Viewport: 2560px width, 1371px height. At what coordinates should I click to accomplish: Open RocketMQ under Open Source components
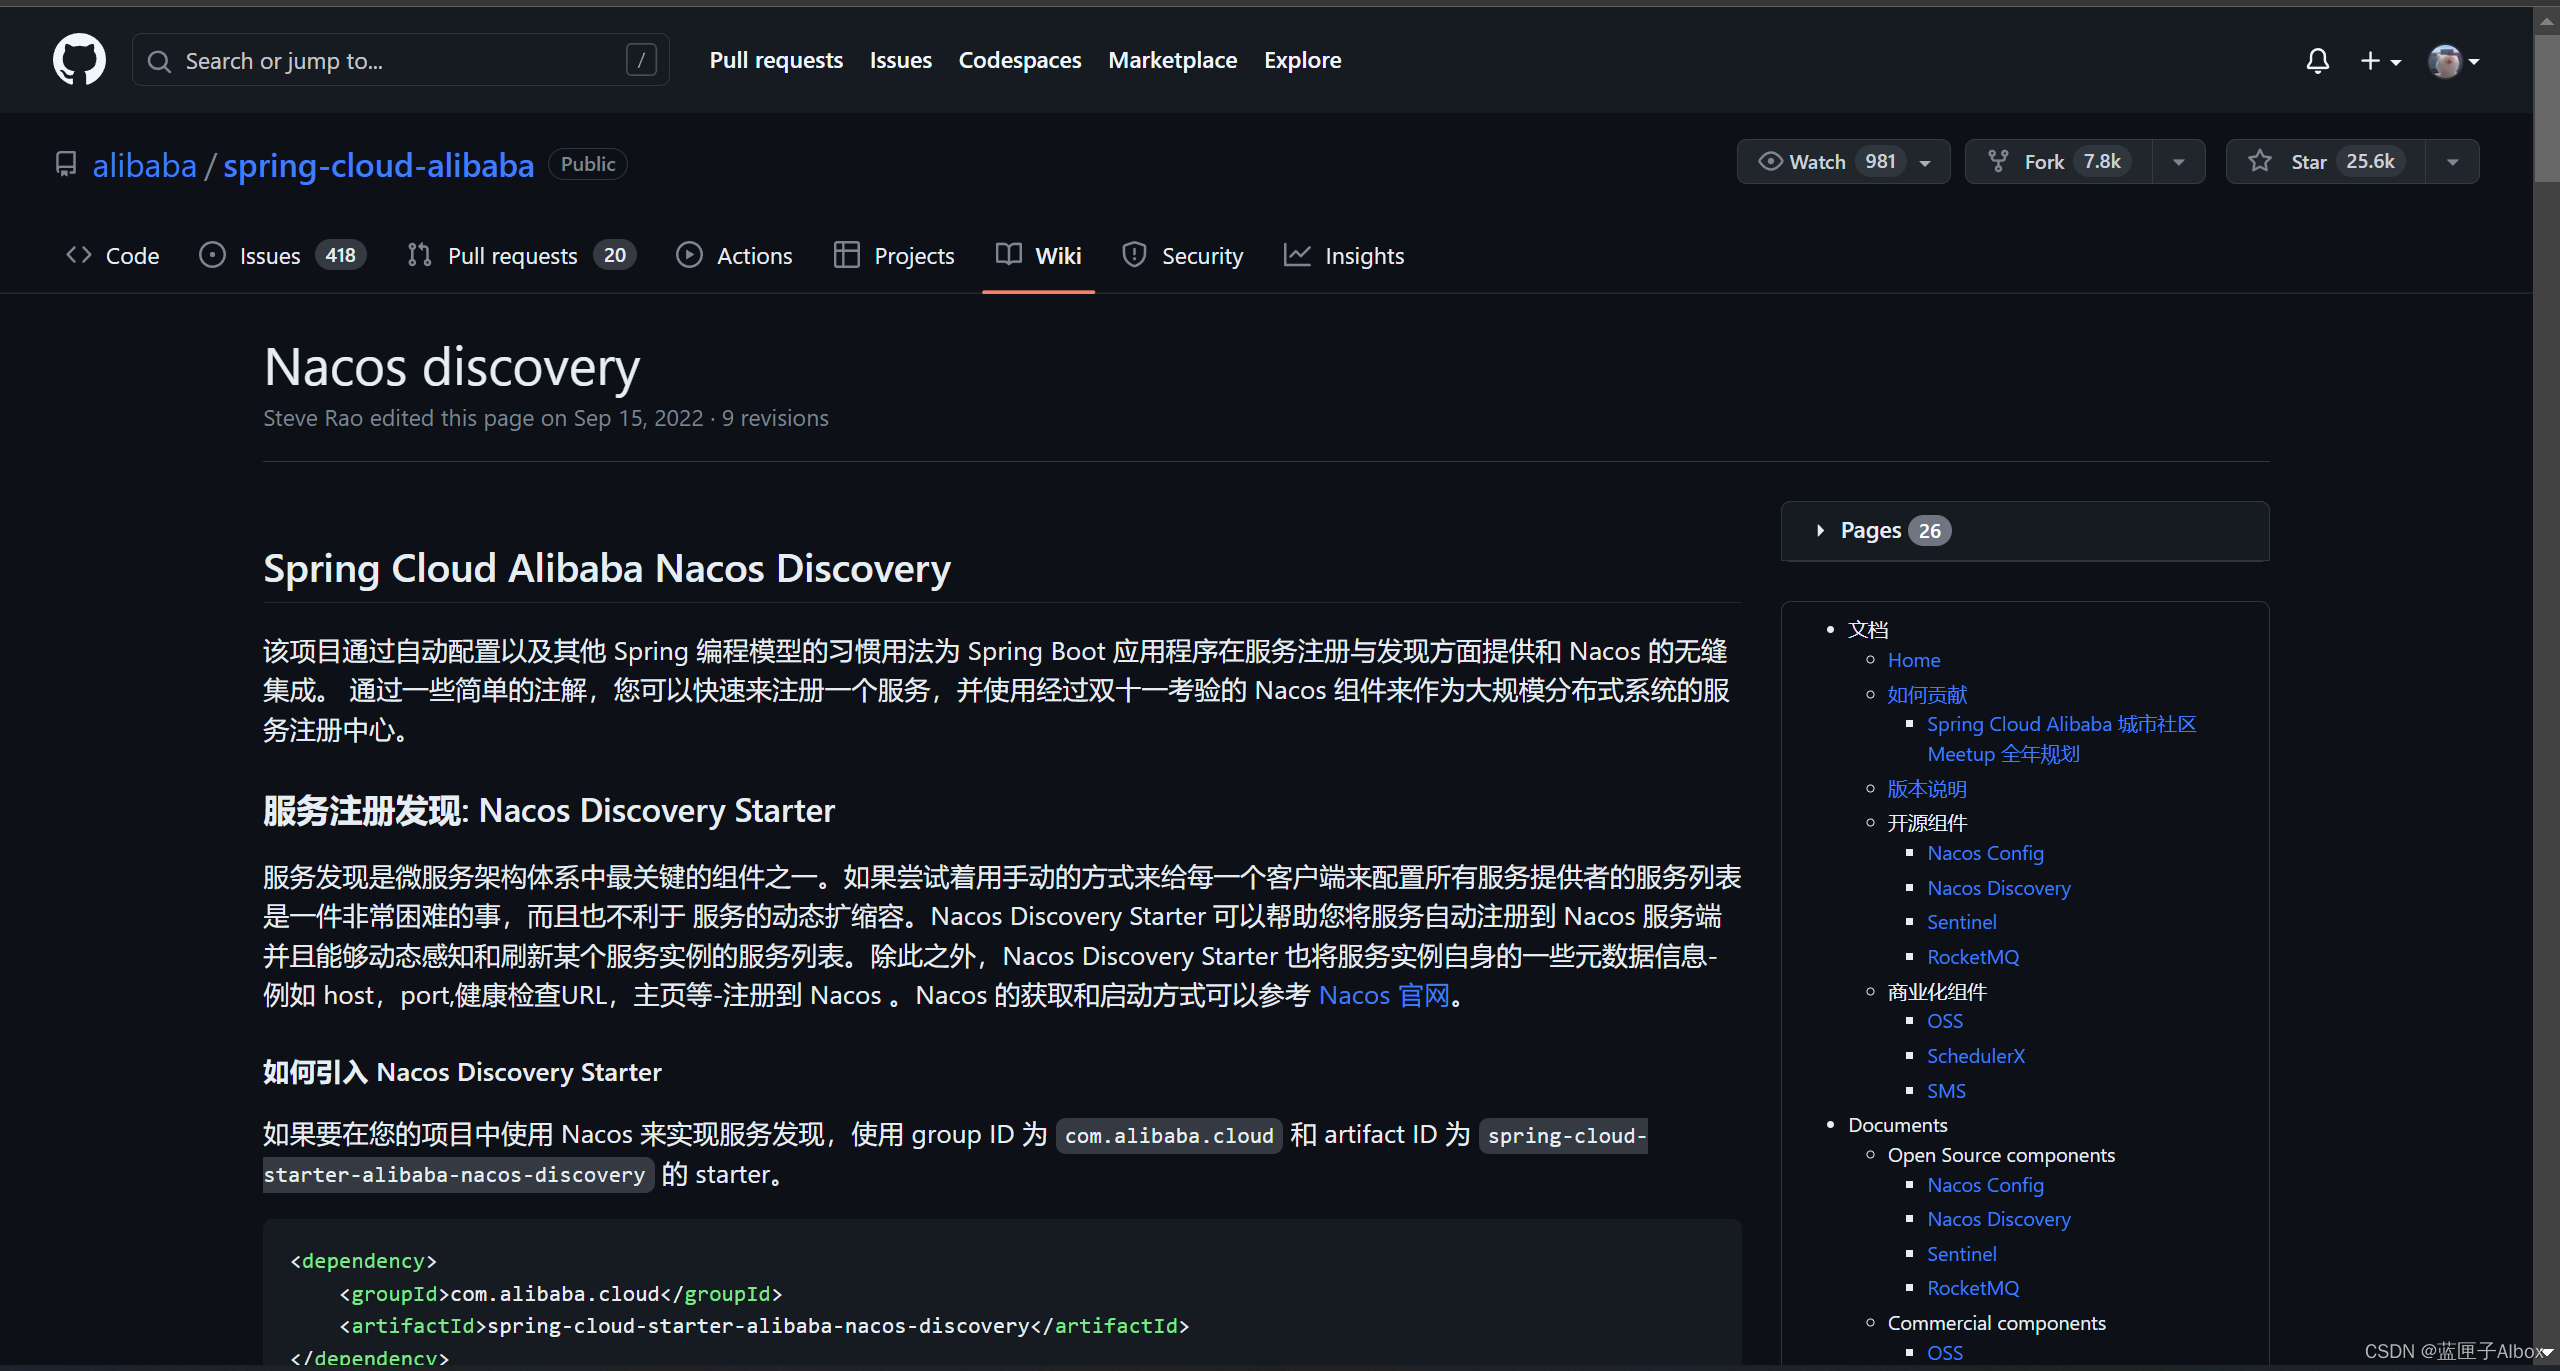click(1972, 1288)
